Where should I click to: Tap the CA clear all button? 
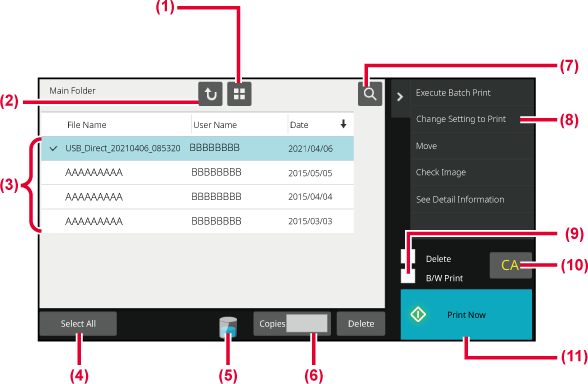click(x=510, y=265)
